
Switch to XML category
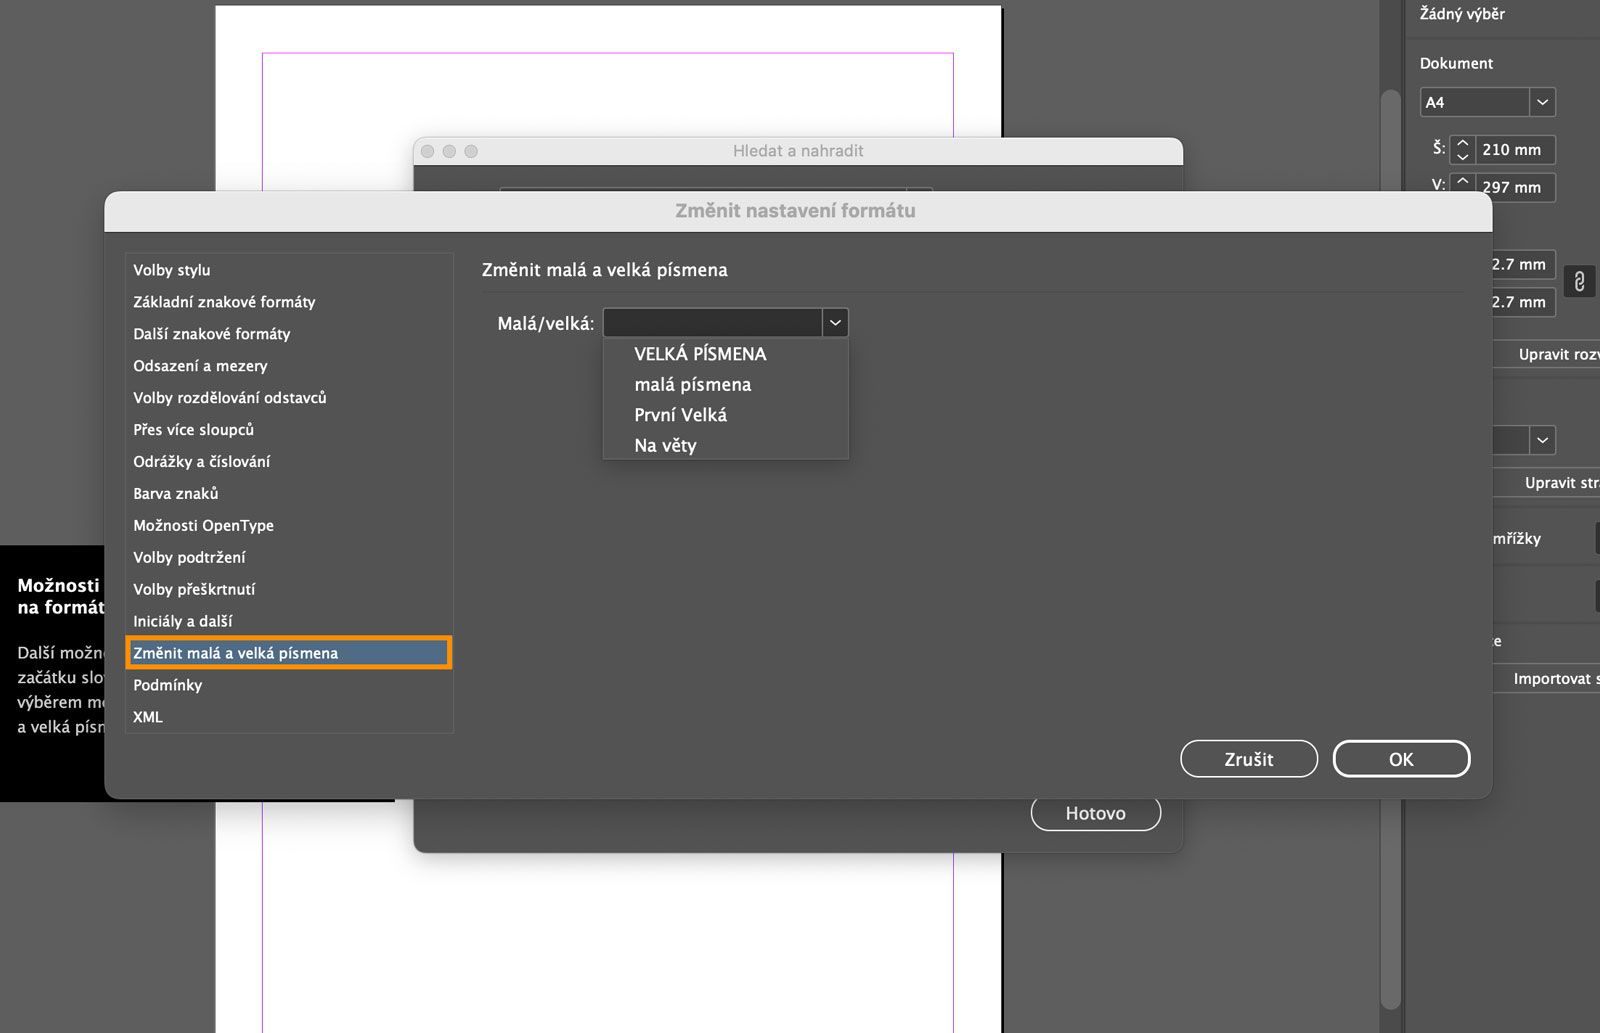coord(289,717)
